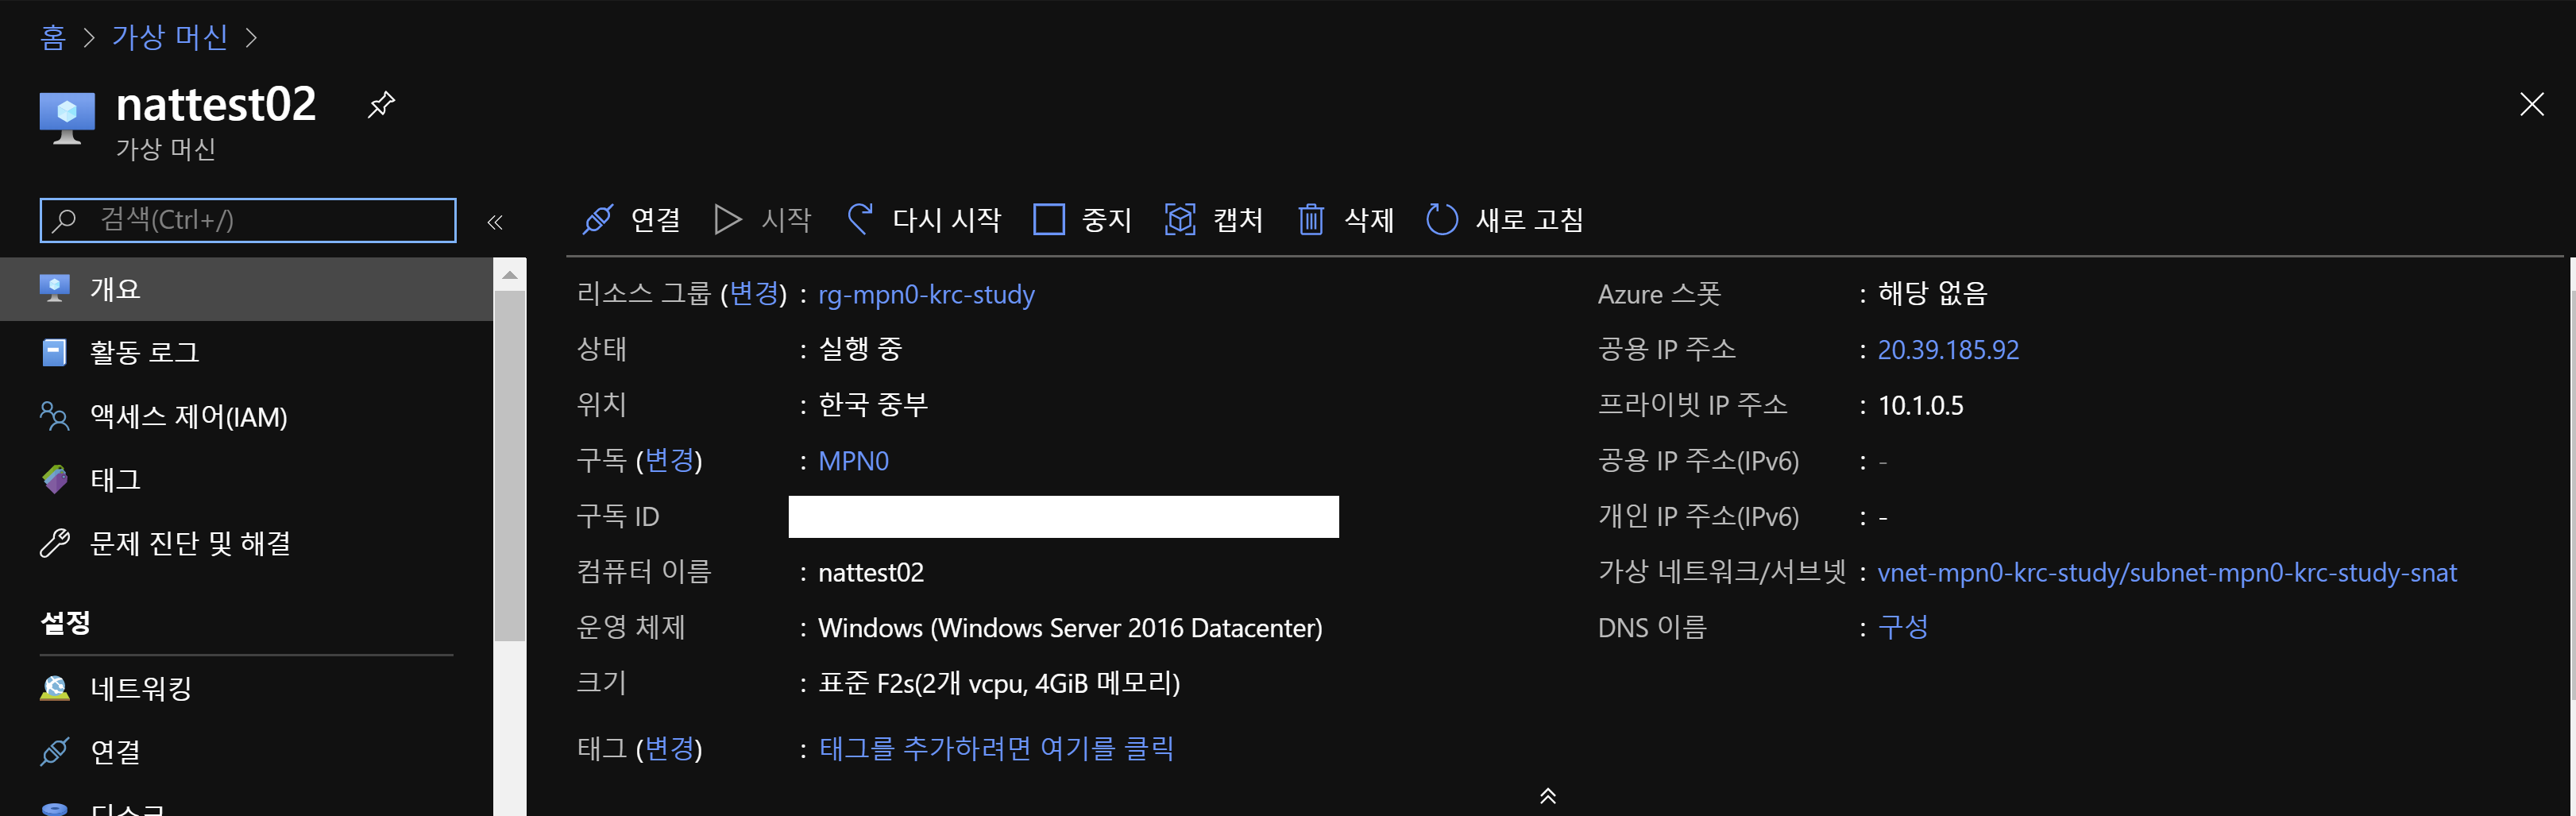
Task: Click the computer name value nattest02
Action: [x=871, y=573]
